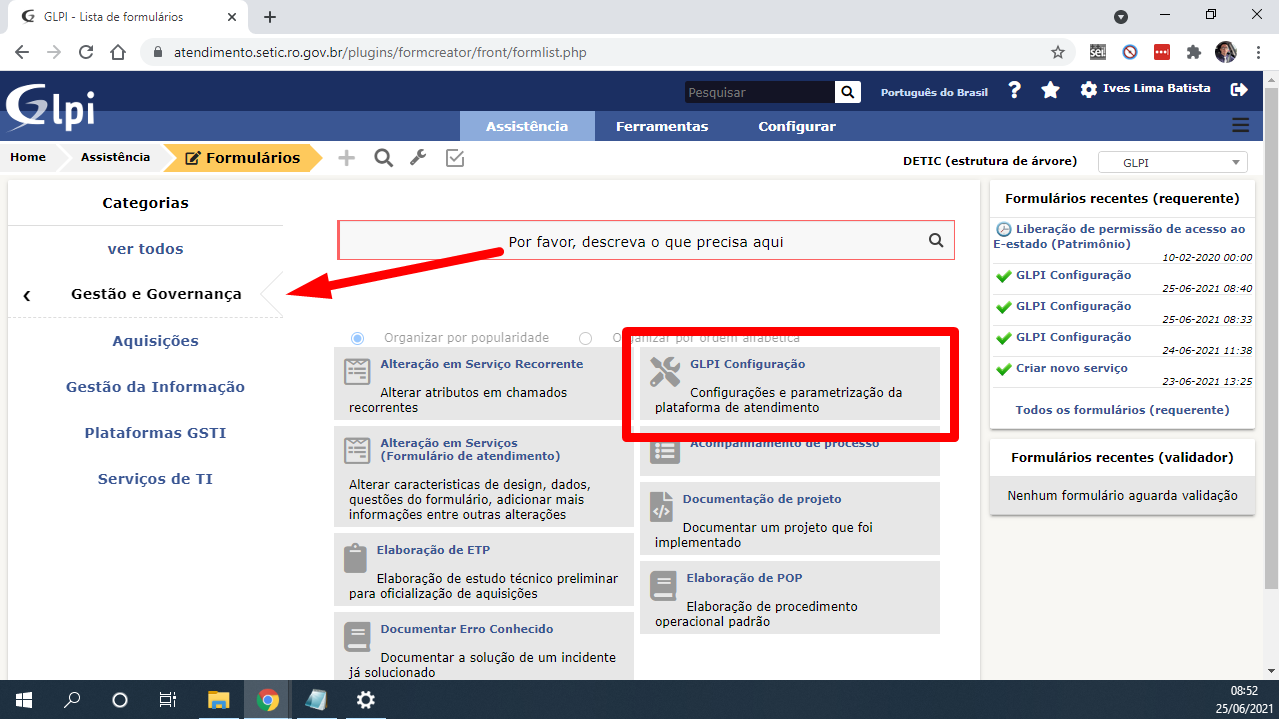Viewport: 1279px width, 719px height.
Task: Open Cortana circle in taskbar
Action: pos(119,700)
